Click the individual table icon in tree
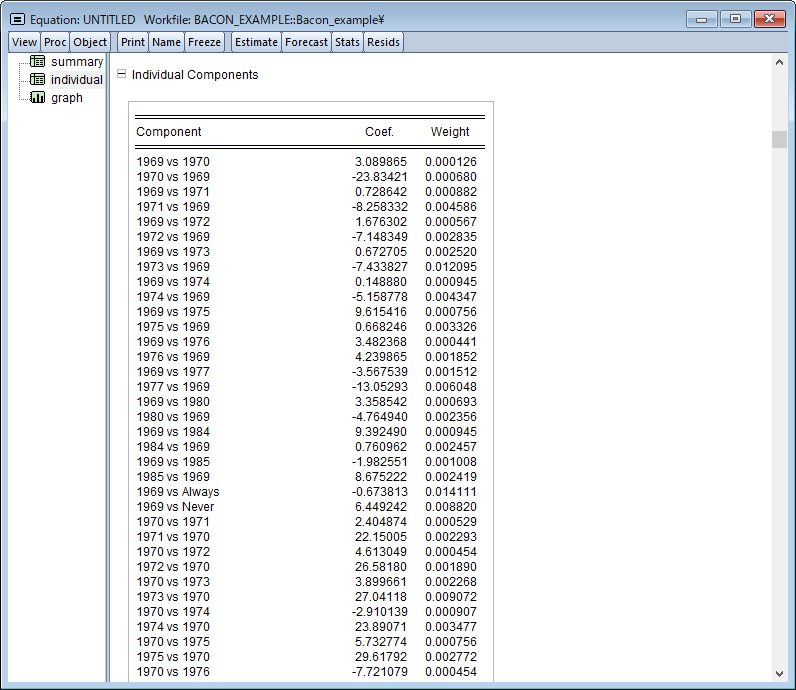This screenshot has width=796, height=690. point(37,80)
